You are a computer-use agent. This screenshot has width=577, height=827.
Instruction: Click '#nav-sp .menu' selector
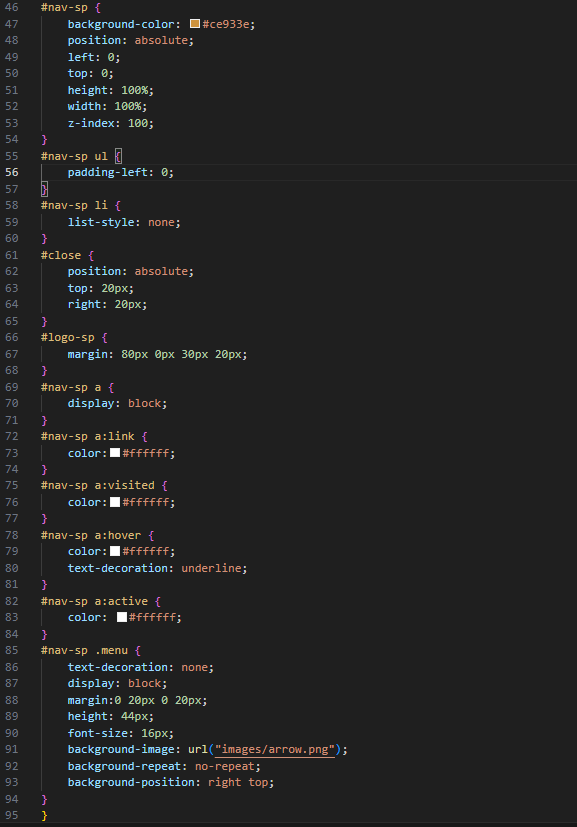[x=84, y=650]
